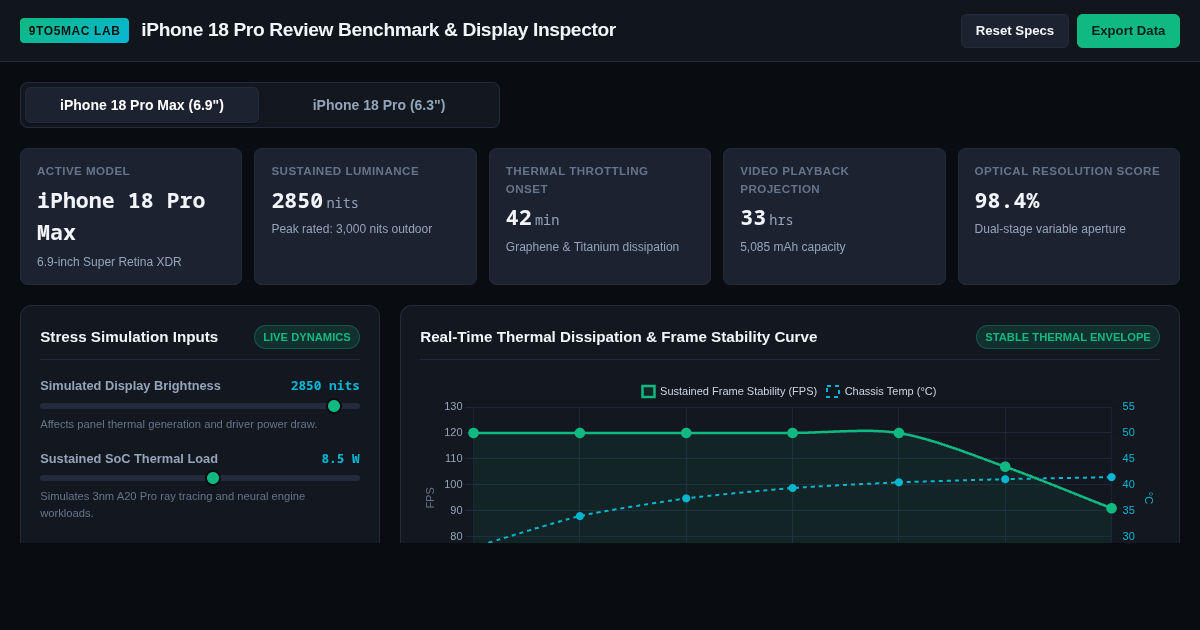Click 'Peak rated: 3,000 nits outdoor' text

click(x=352, y=229)
